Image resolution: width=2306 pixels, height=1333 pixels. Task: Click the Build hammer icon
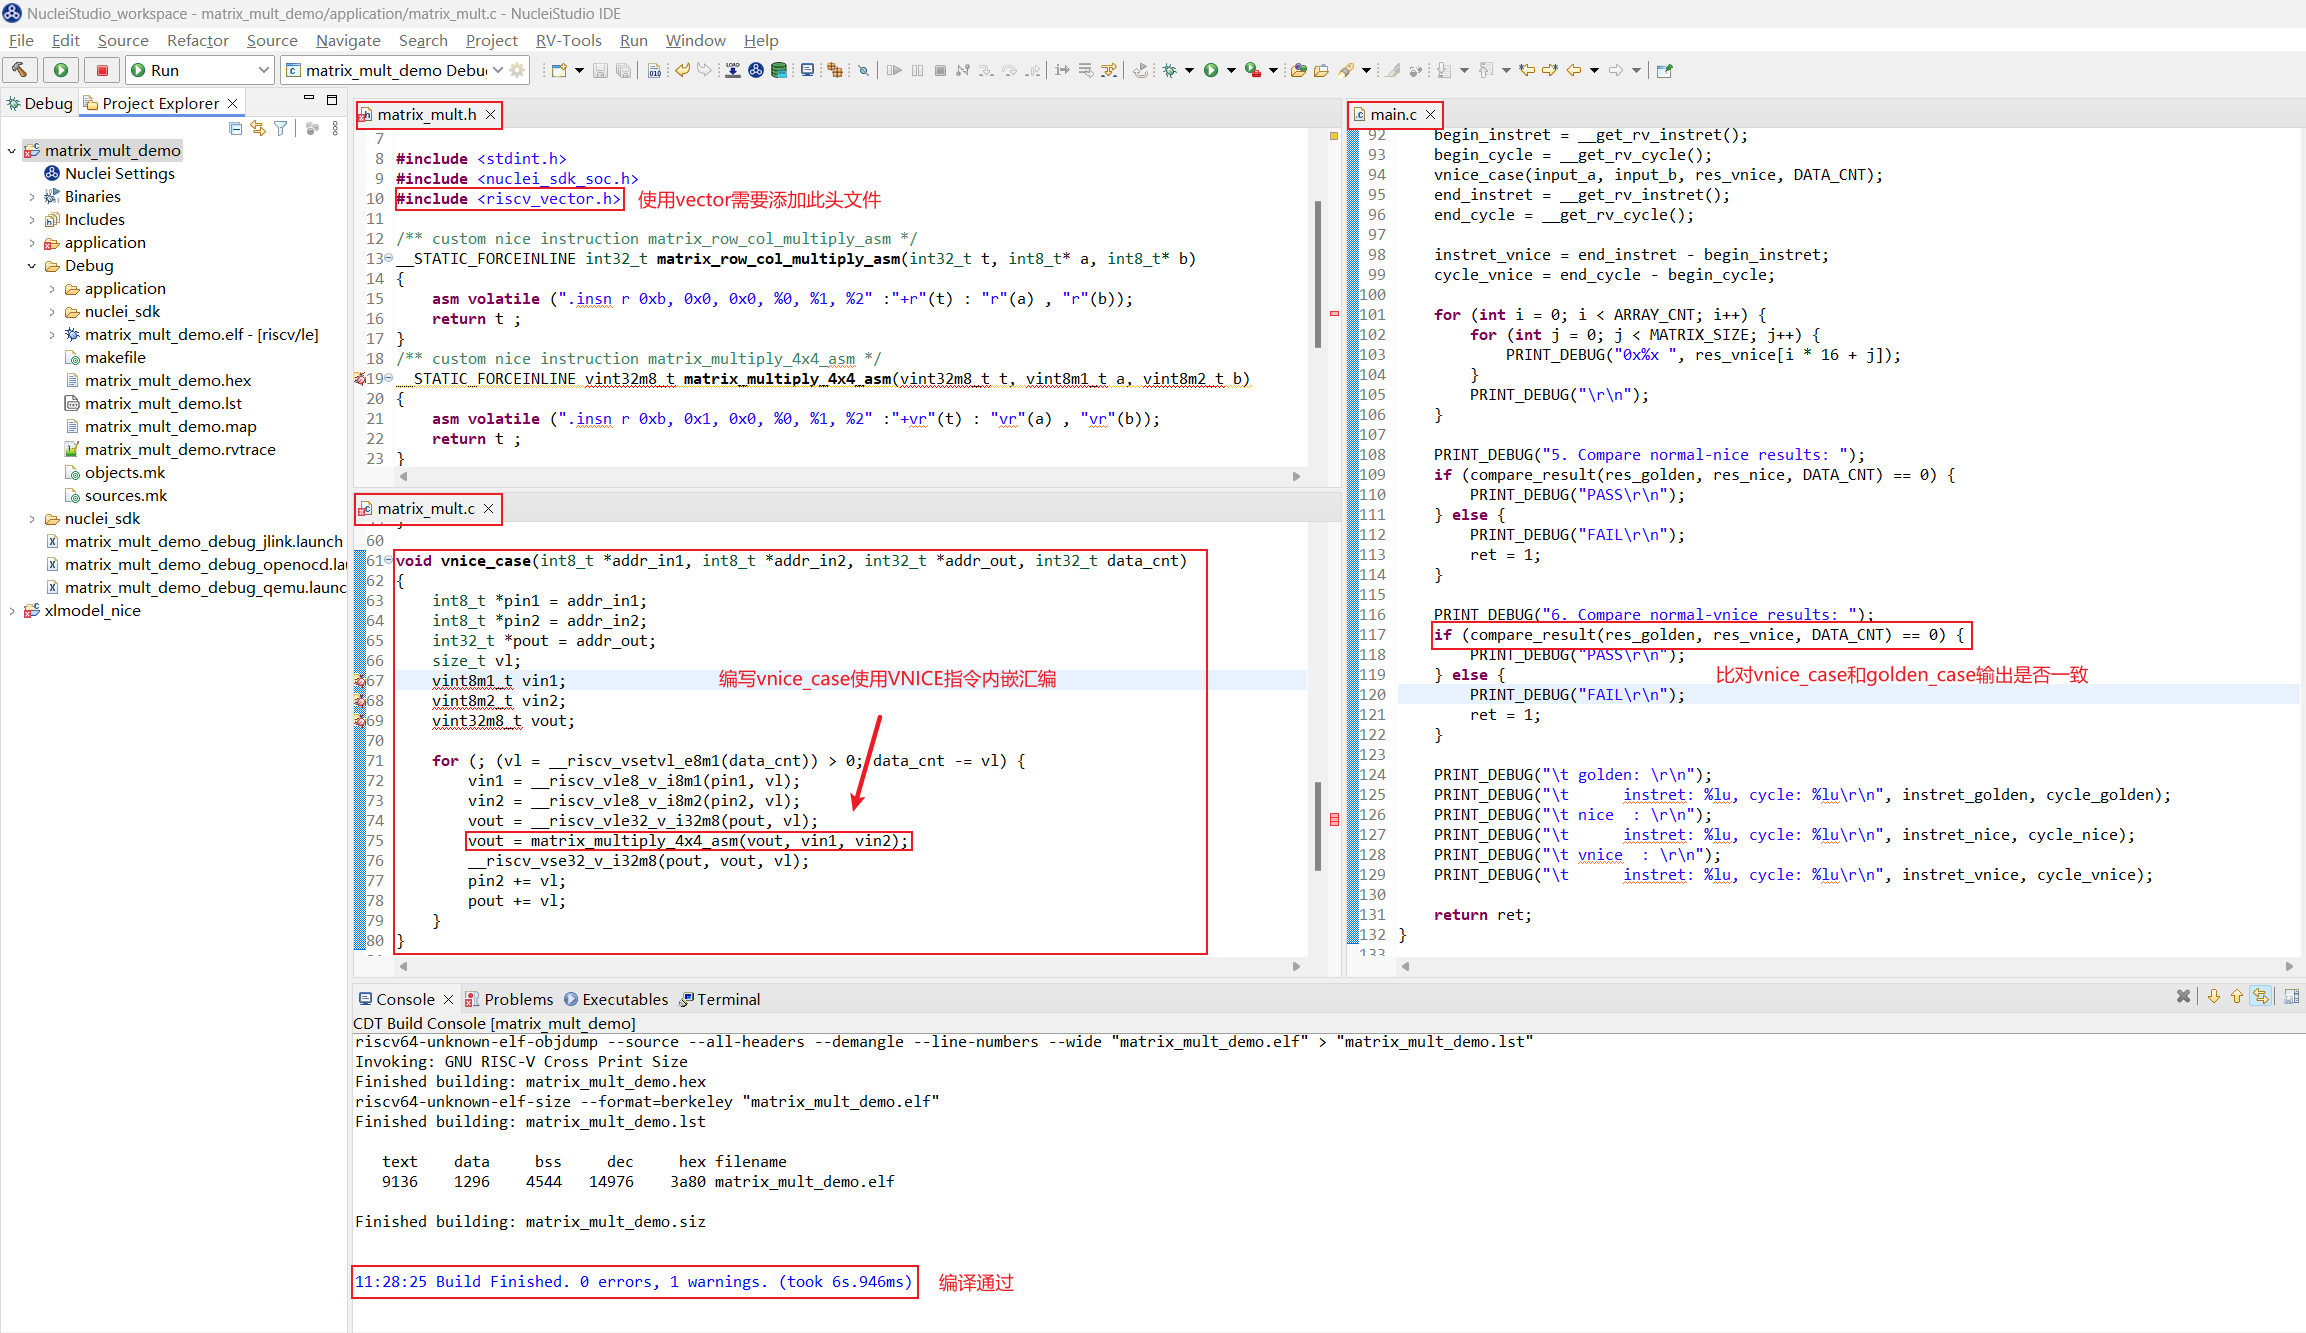20,70
